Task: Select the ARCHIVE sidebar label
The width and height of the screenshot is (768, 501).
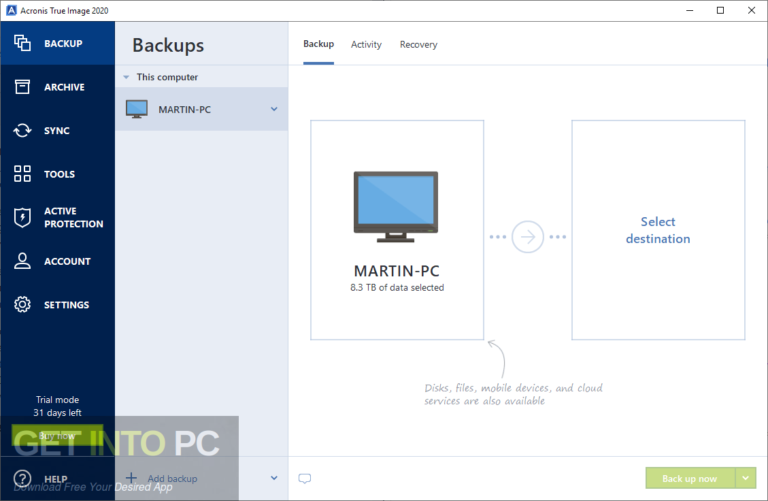Action: 64,87
